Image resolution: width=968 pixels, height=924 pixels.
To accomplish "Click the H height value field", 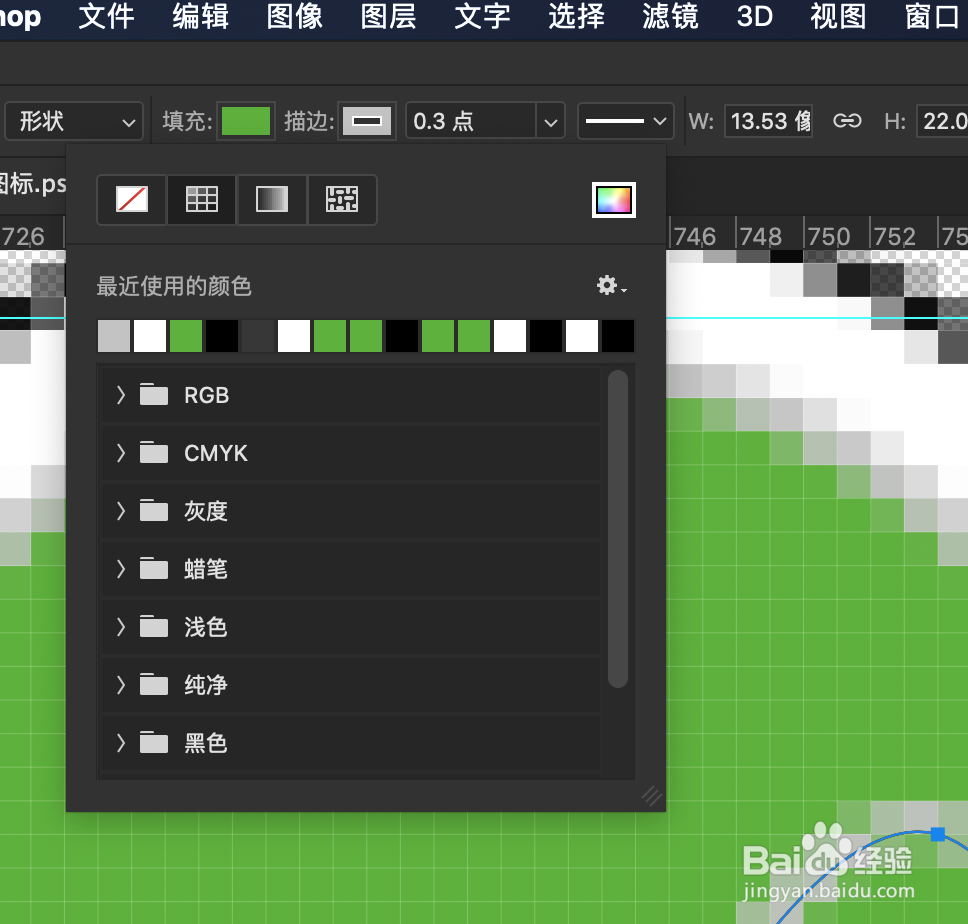I will pyautogui.click(x=943, y=121).
